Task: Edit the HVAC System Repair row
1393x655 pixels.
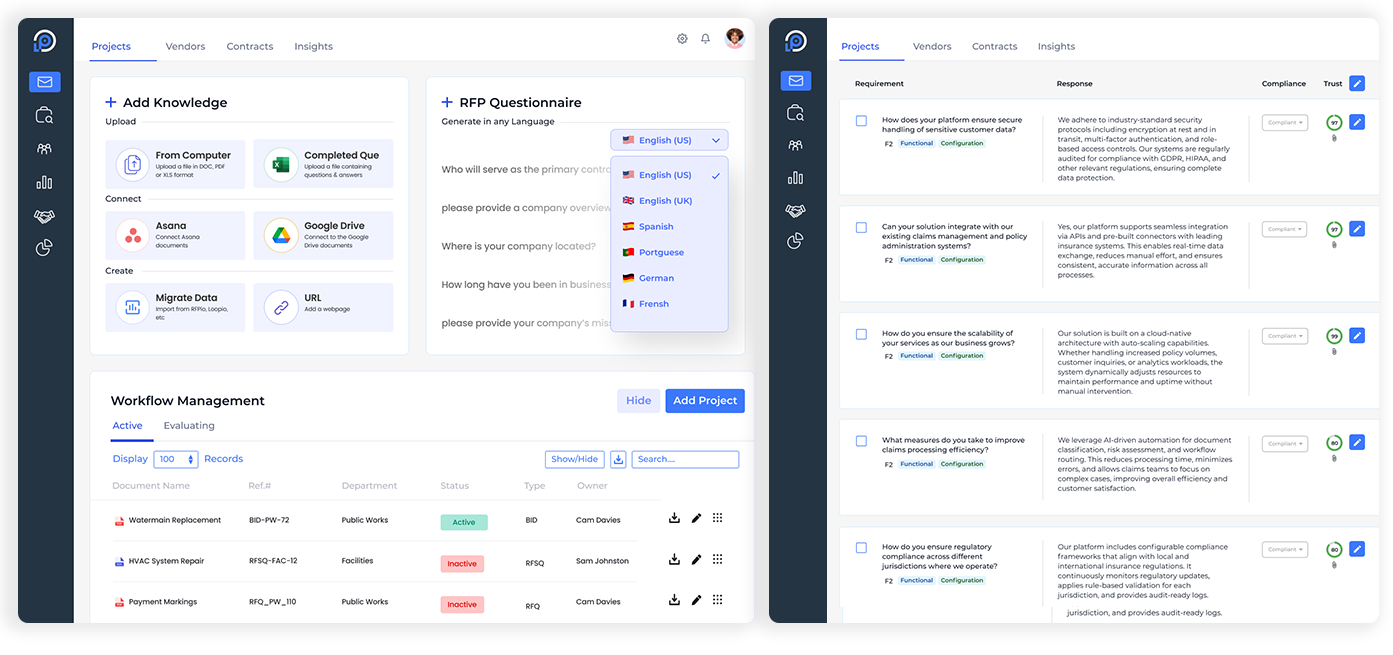Action: [696, 559]
